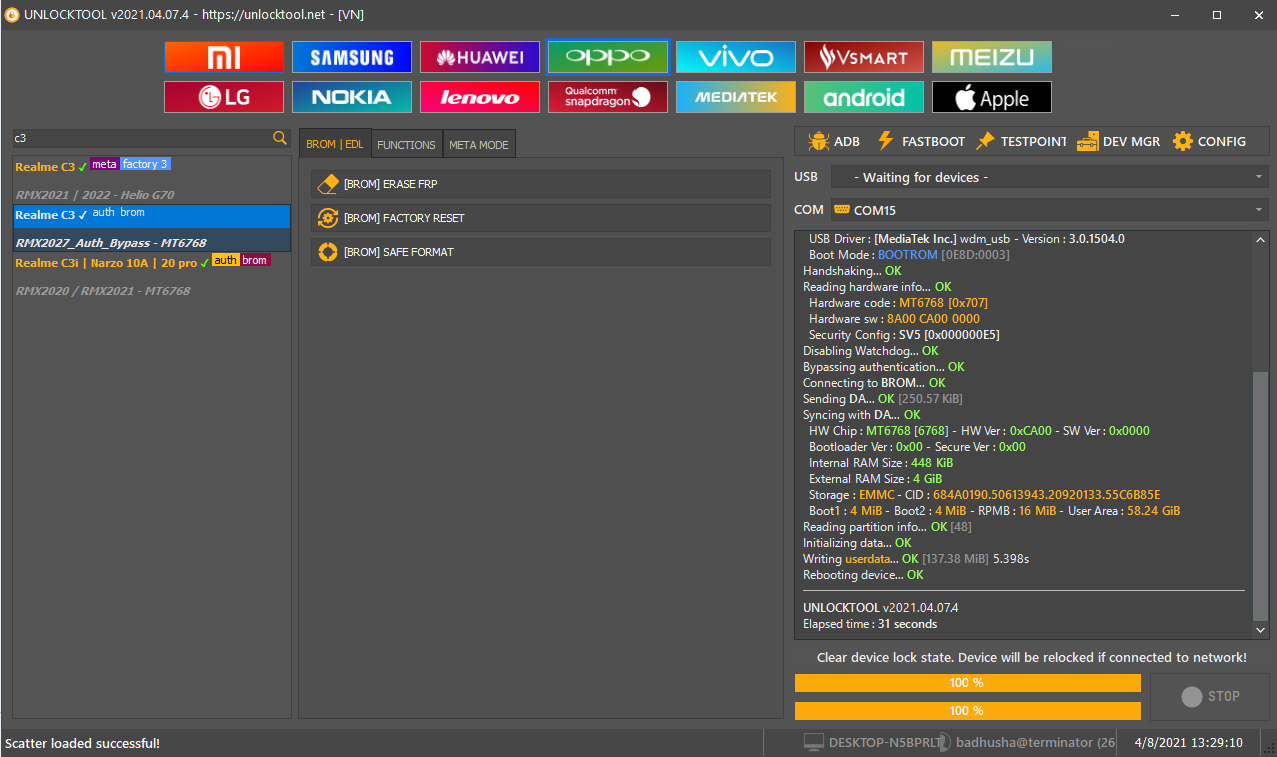1277x757 pixels.
Task: Click the 'Bypassing authentication... OK' log line
Action: point(883,367)
